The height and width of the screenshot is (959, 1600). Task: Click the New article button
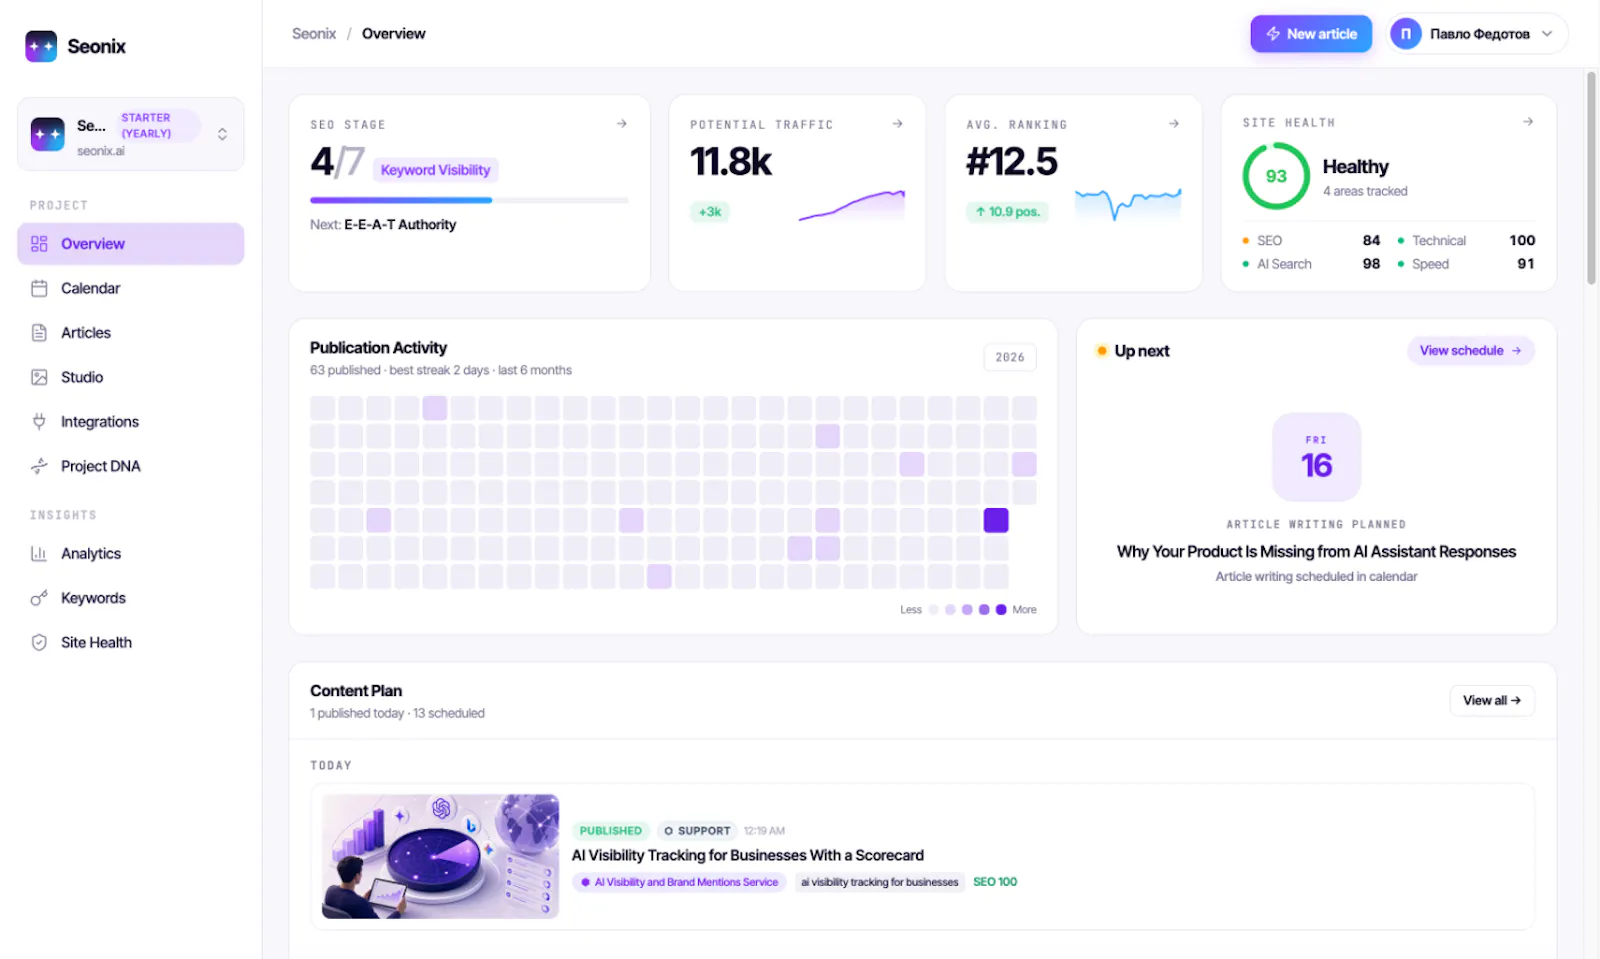1311,34
